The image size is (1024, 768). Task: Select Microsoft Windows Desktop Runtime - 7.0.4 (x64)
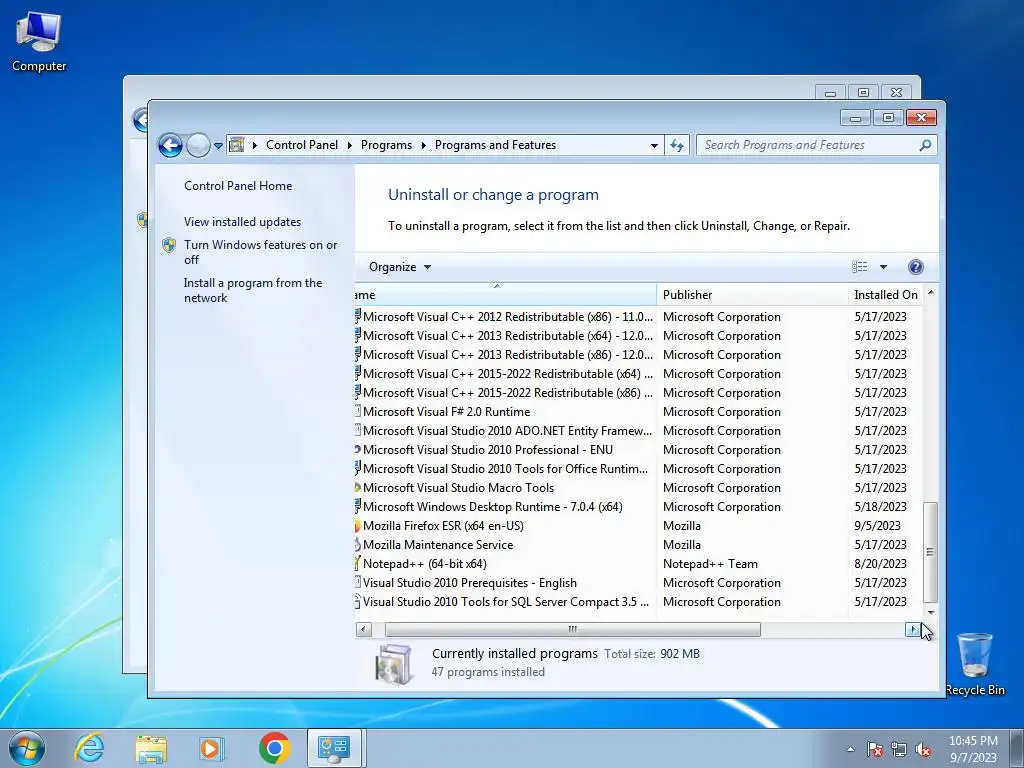point(639,507)
